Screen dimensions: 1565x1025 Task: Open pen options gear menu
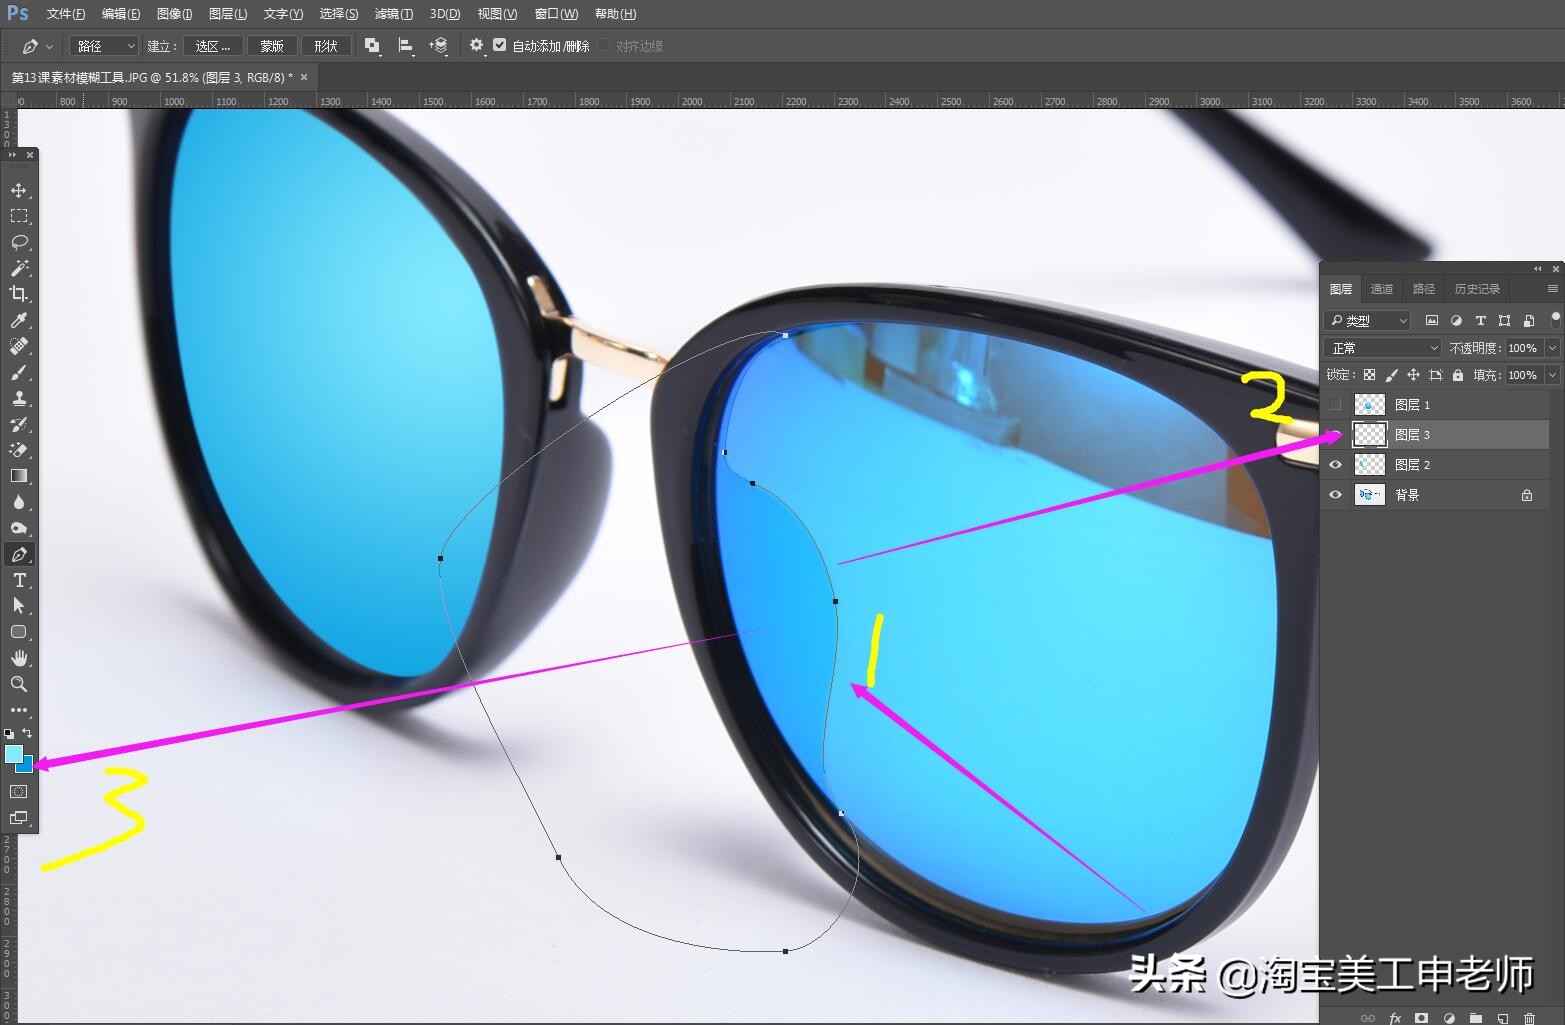477,46
